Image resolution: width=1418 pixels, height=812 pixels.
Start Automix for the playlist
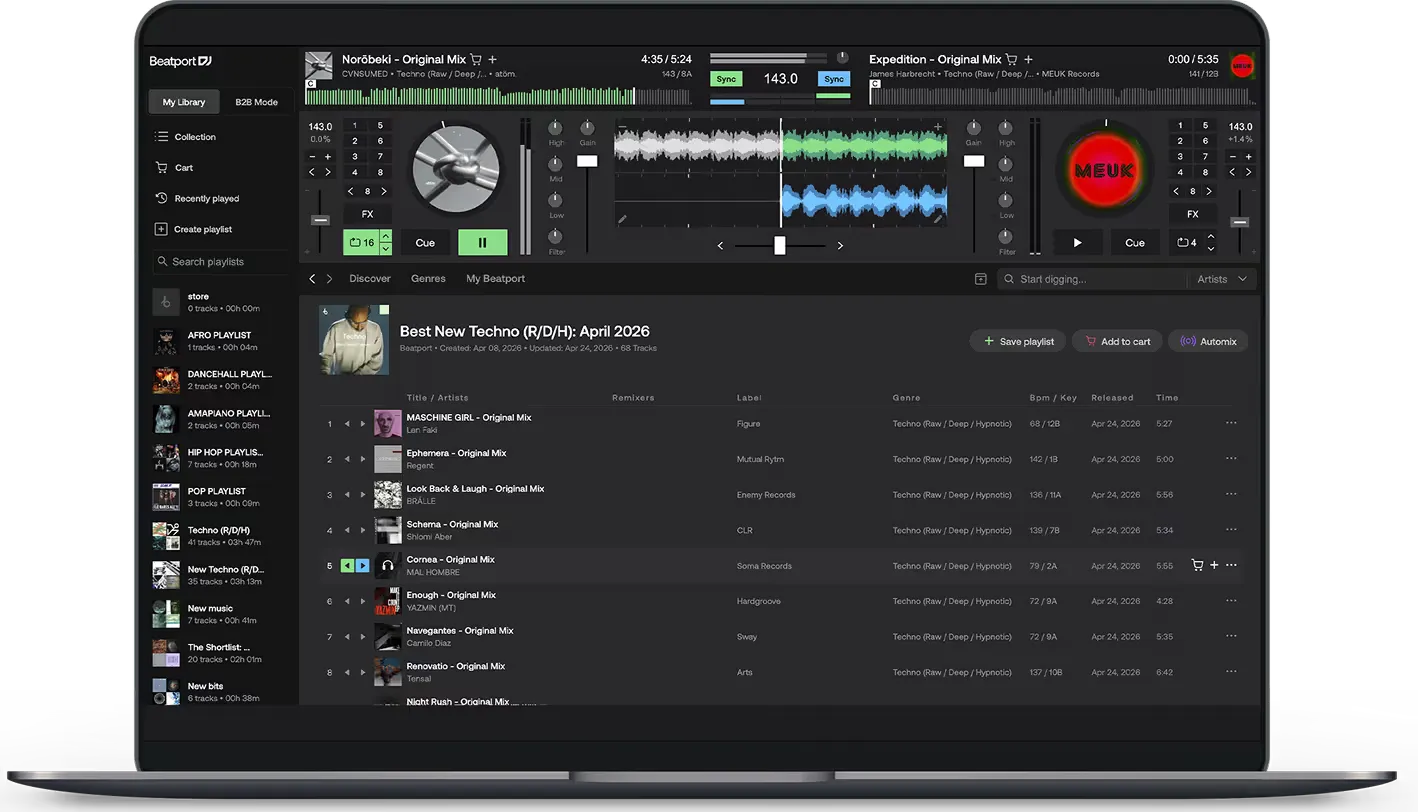[x=1208, y=341]
